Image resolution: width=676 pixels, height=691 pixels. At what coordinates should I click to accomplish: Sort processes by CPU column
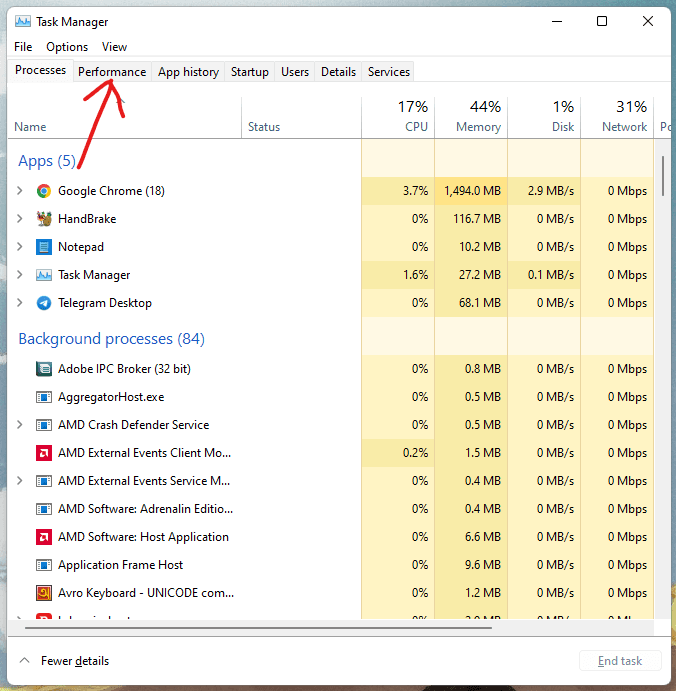pos(398,117)
